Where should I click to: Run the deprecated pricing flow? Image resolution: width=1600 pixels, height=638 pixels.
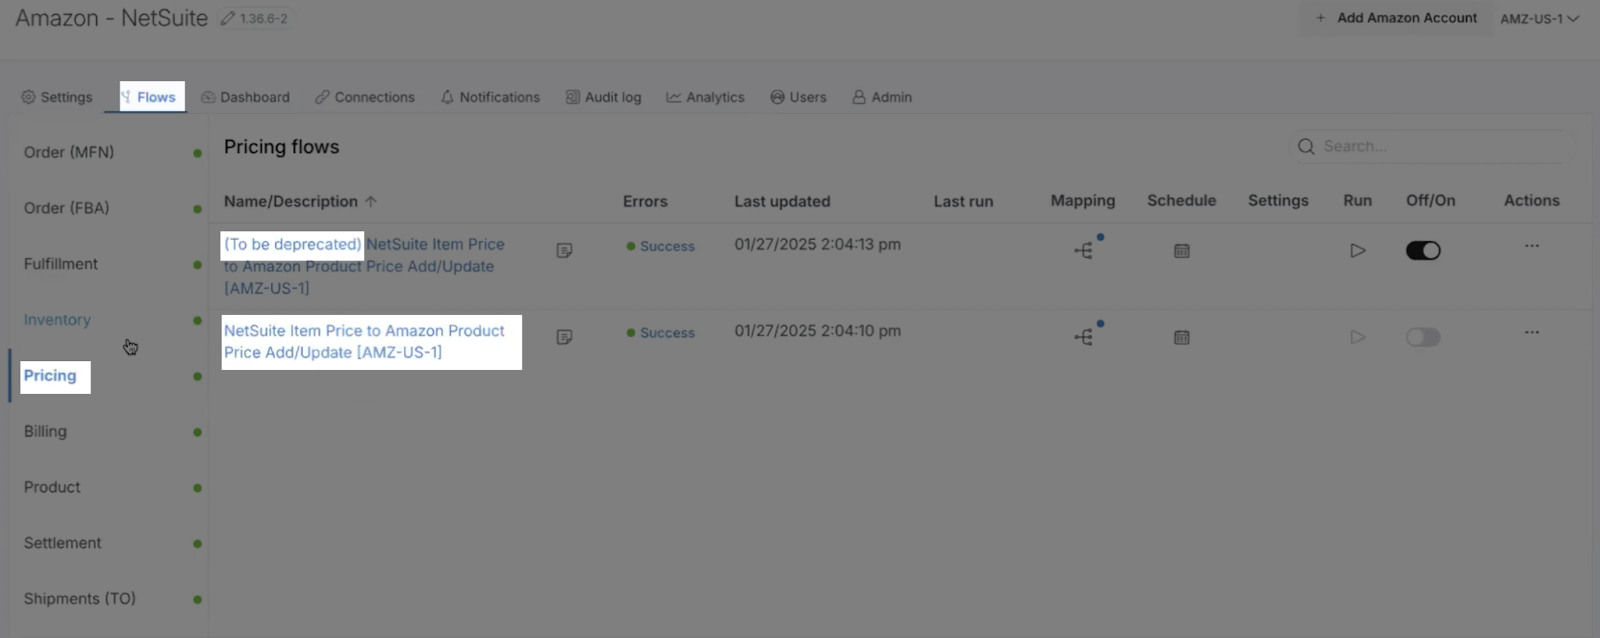point(1357,250)
